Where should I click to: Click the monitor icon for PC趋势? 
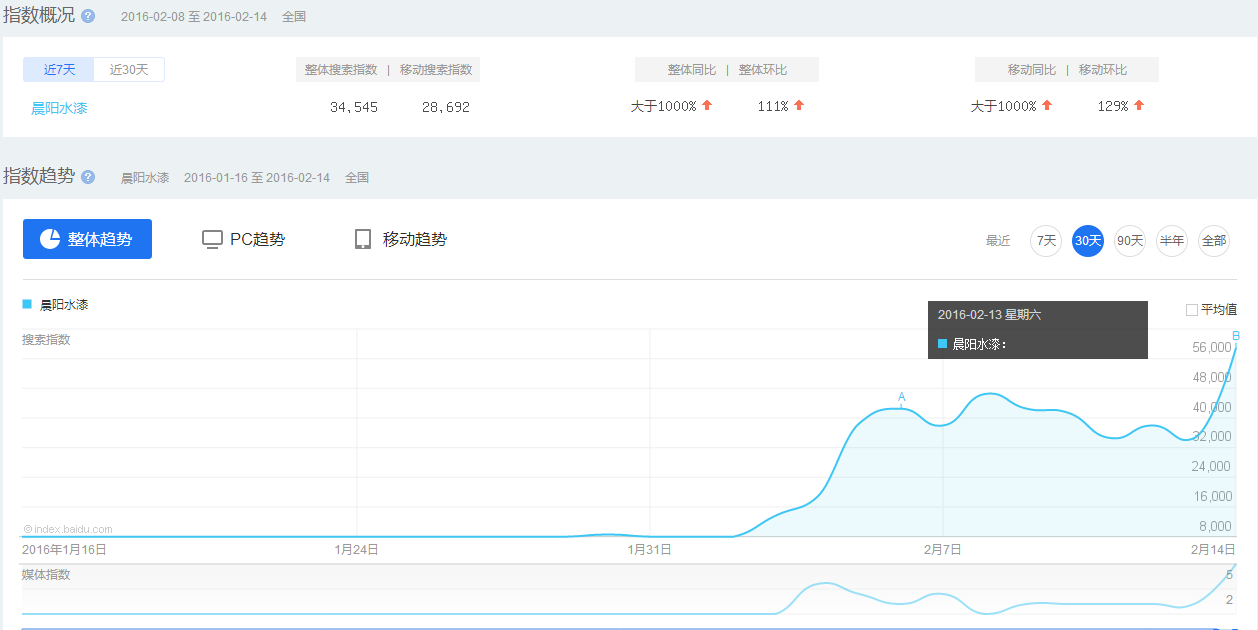click(212, 240)
